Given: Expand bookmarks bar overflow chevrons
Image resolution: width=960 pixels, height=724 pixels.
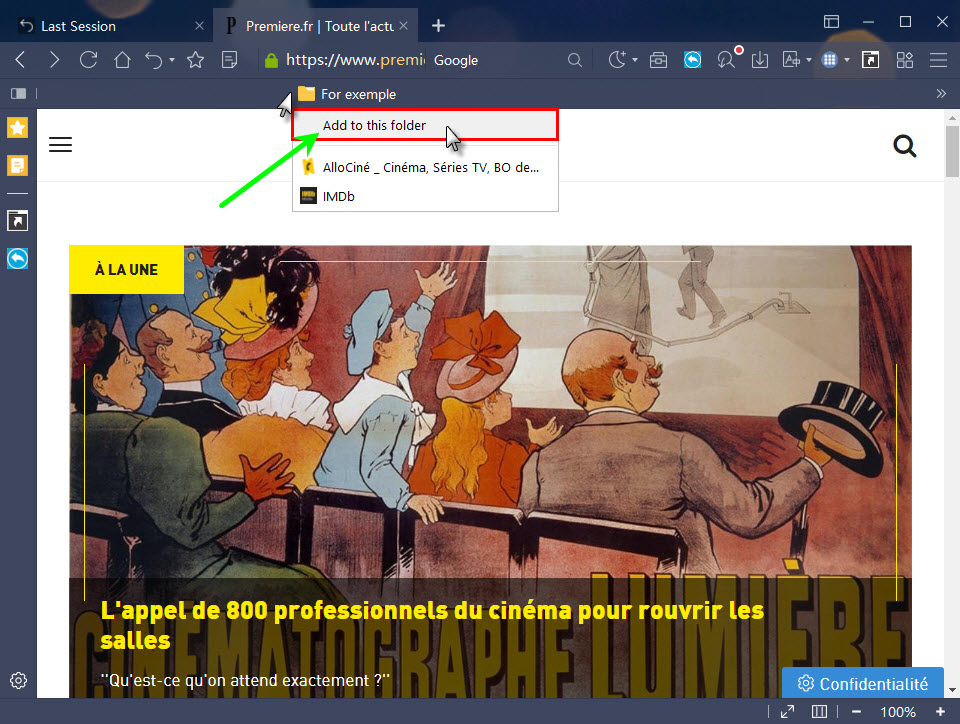Looking at the screenshot, I should pos(941,94).
